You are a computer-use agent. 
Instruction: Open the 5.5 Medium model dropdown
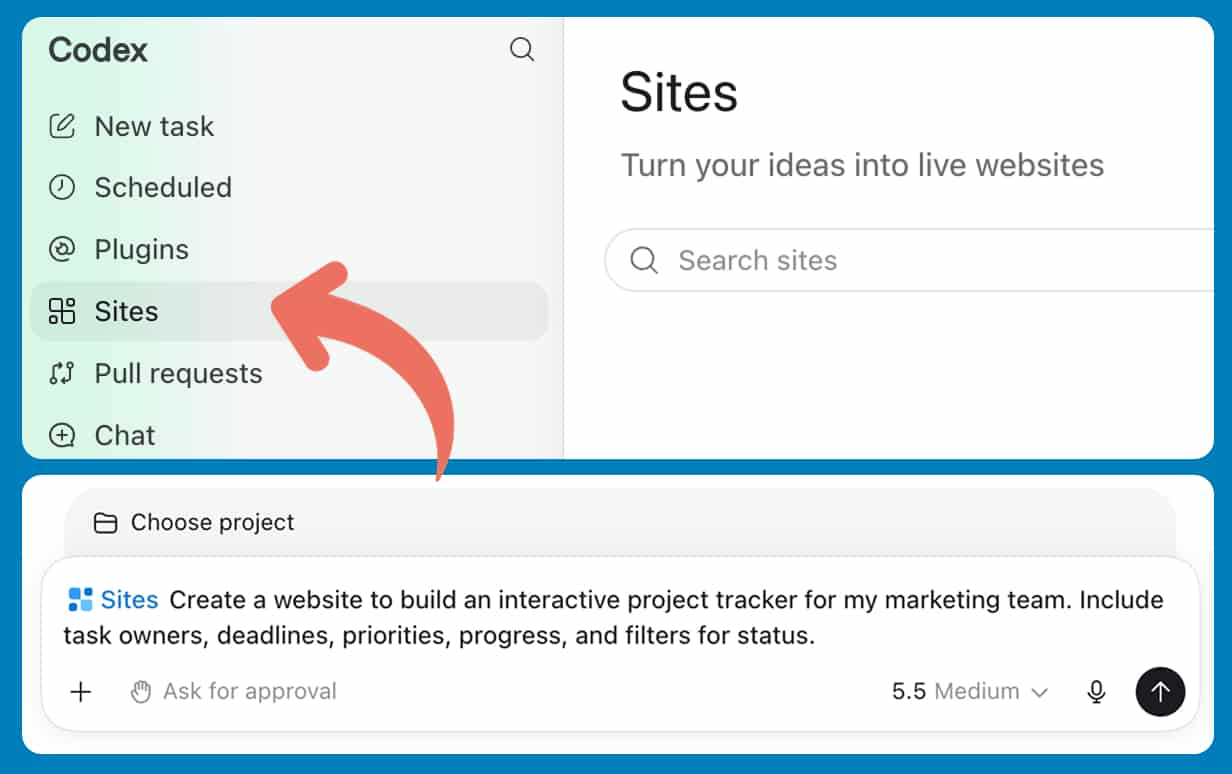tap(970, 691)
